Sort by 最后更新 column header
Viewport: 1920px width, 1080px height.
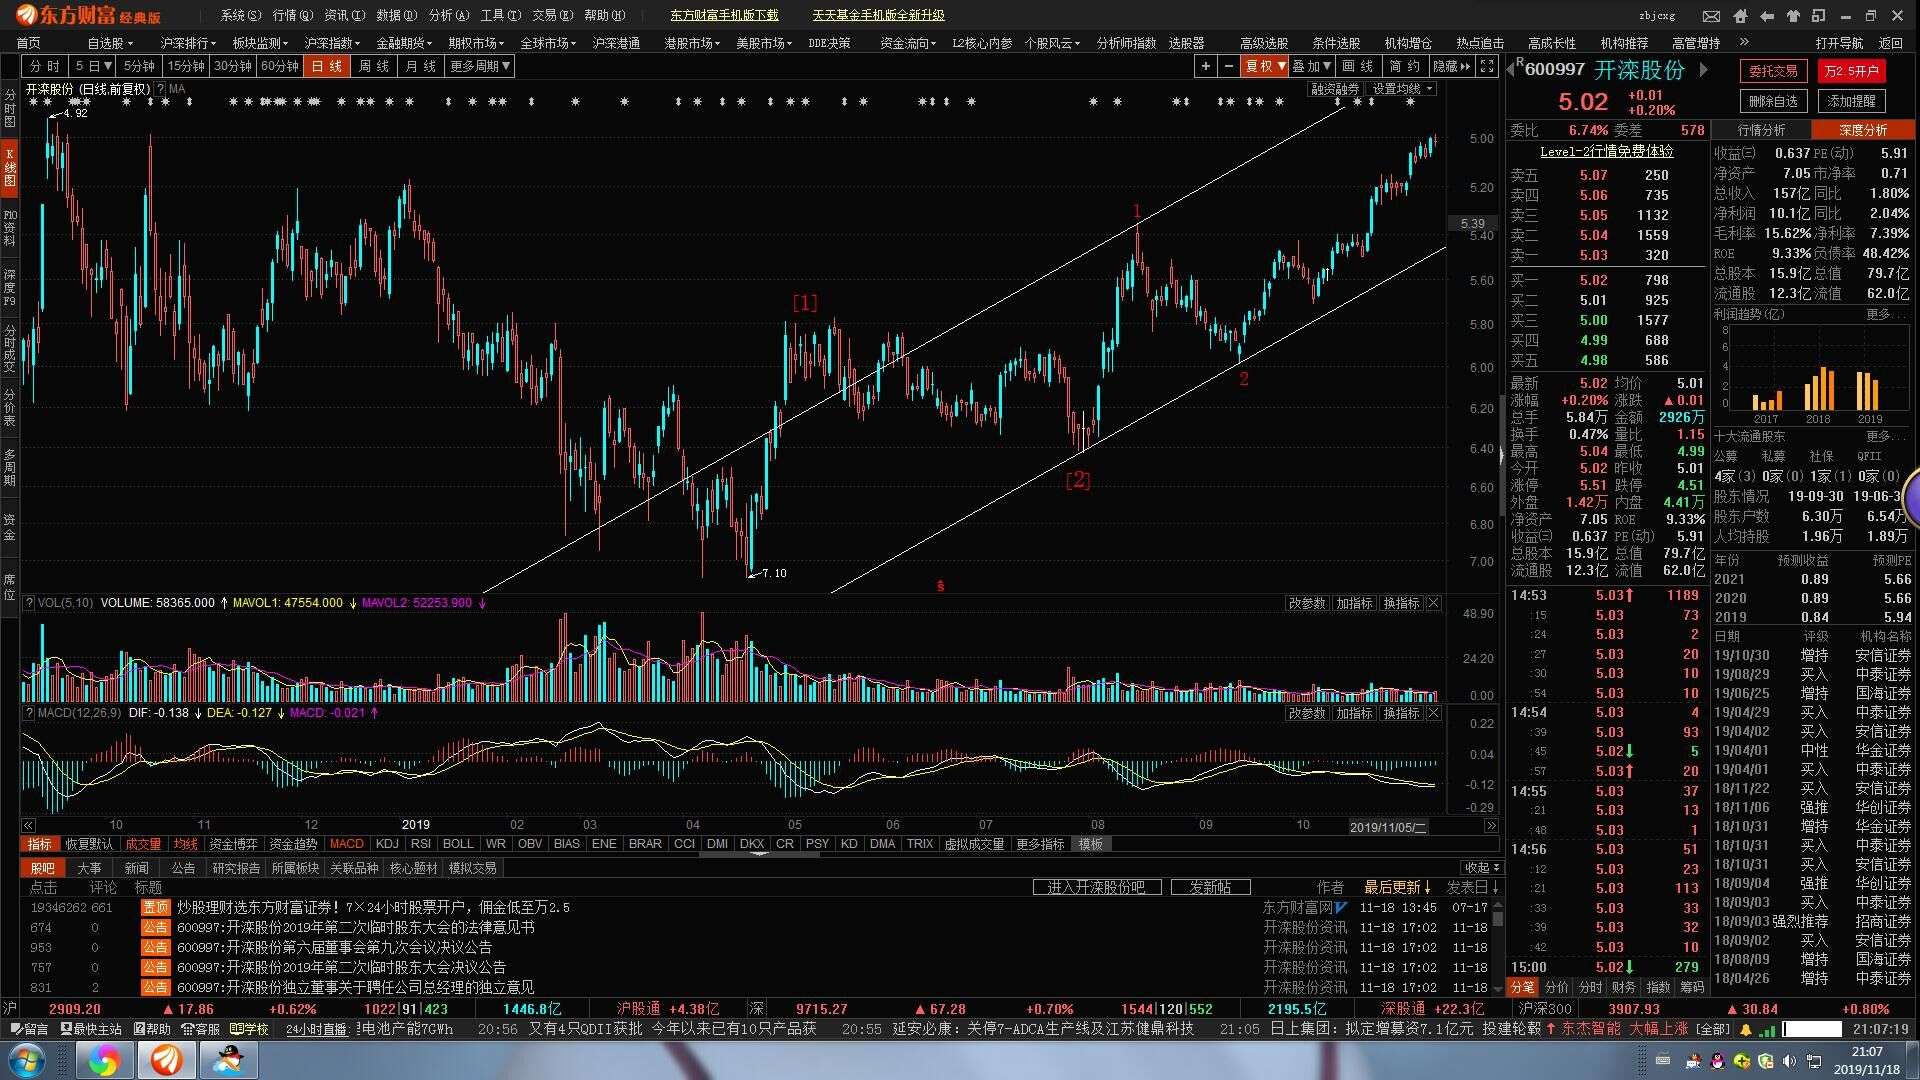tap(1397, 888)
